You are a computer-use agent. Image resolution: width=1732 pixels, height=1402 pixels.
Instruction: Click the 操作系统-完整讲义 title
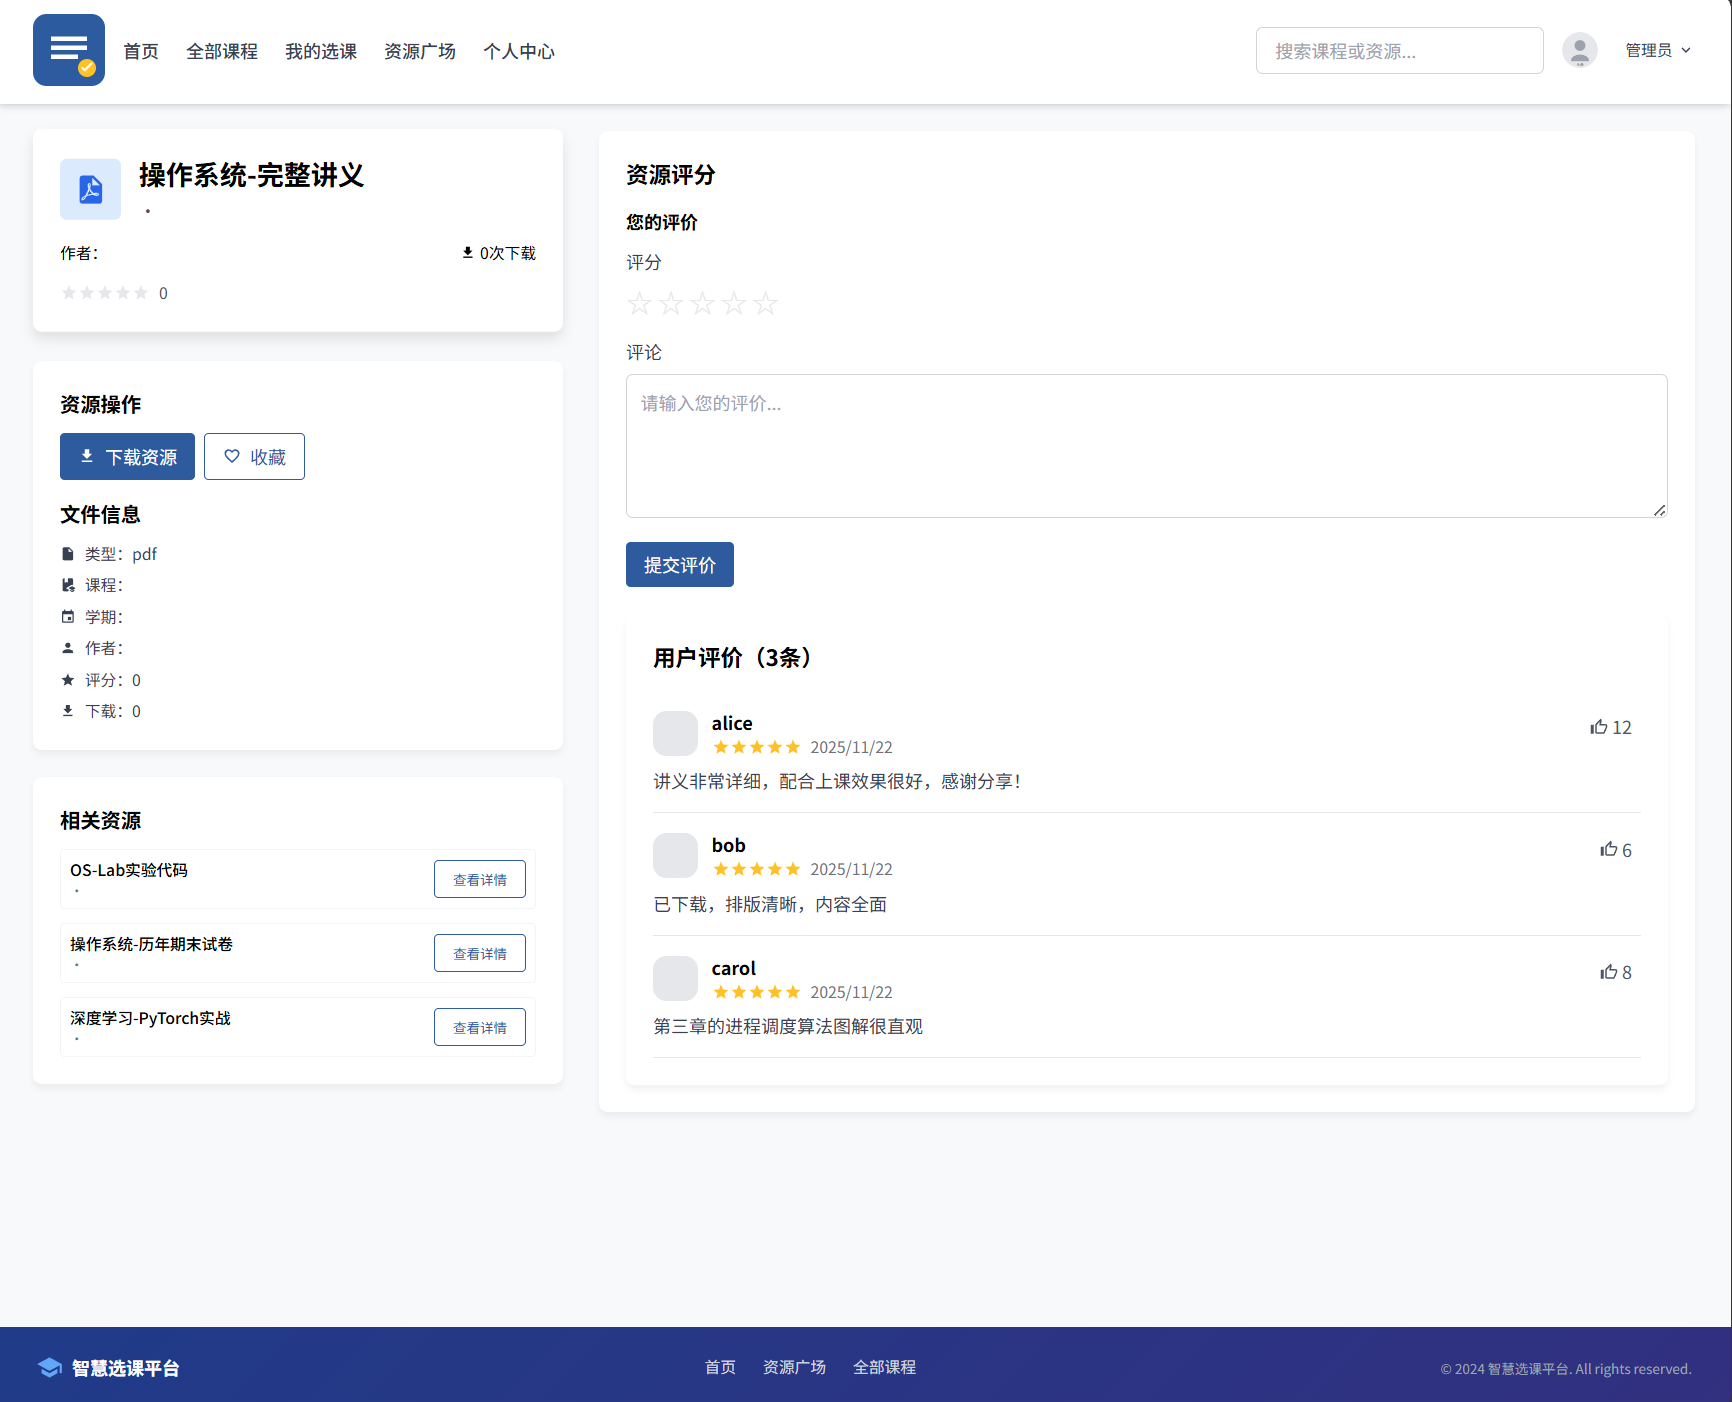(x=252, y=175)
